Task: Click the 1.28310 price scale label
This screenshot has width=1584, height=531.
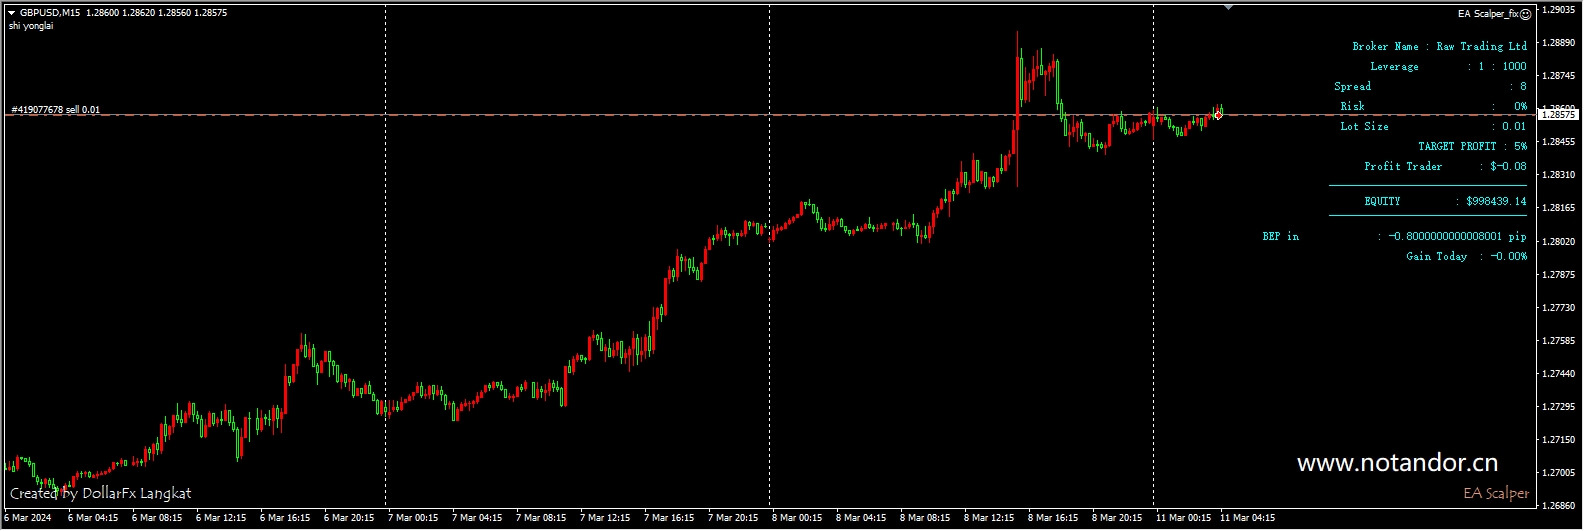Action: (x=1560, y=174)
